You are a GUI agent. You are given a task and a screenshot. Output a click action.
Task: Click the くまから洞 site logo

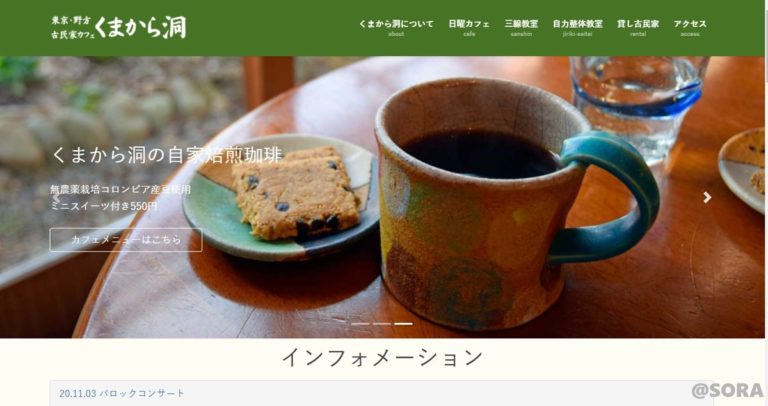[119, 27]
